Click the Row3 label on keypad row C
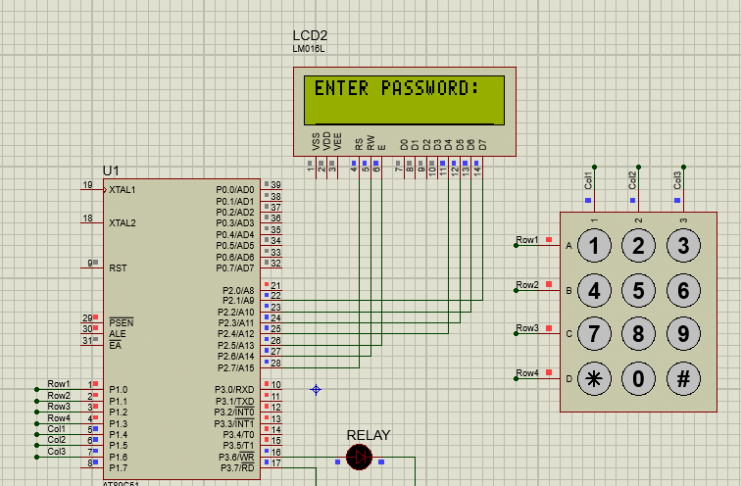Viewport: 741px width, 486px height. (527, 328)
